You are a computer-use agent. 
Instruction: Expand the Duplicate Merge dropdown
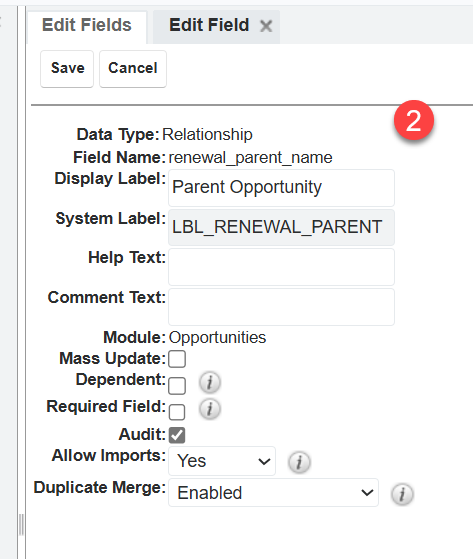pos(273,493)
